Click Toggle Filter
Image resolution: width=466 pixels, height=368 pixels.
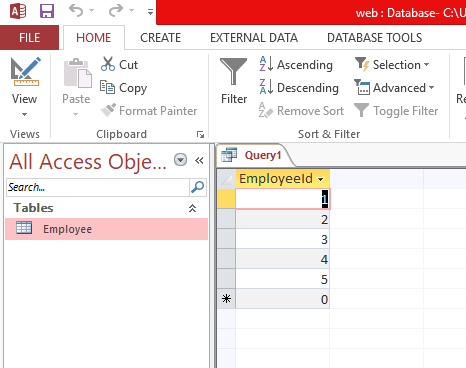point(396,111)
